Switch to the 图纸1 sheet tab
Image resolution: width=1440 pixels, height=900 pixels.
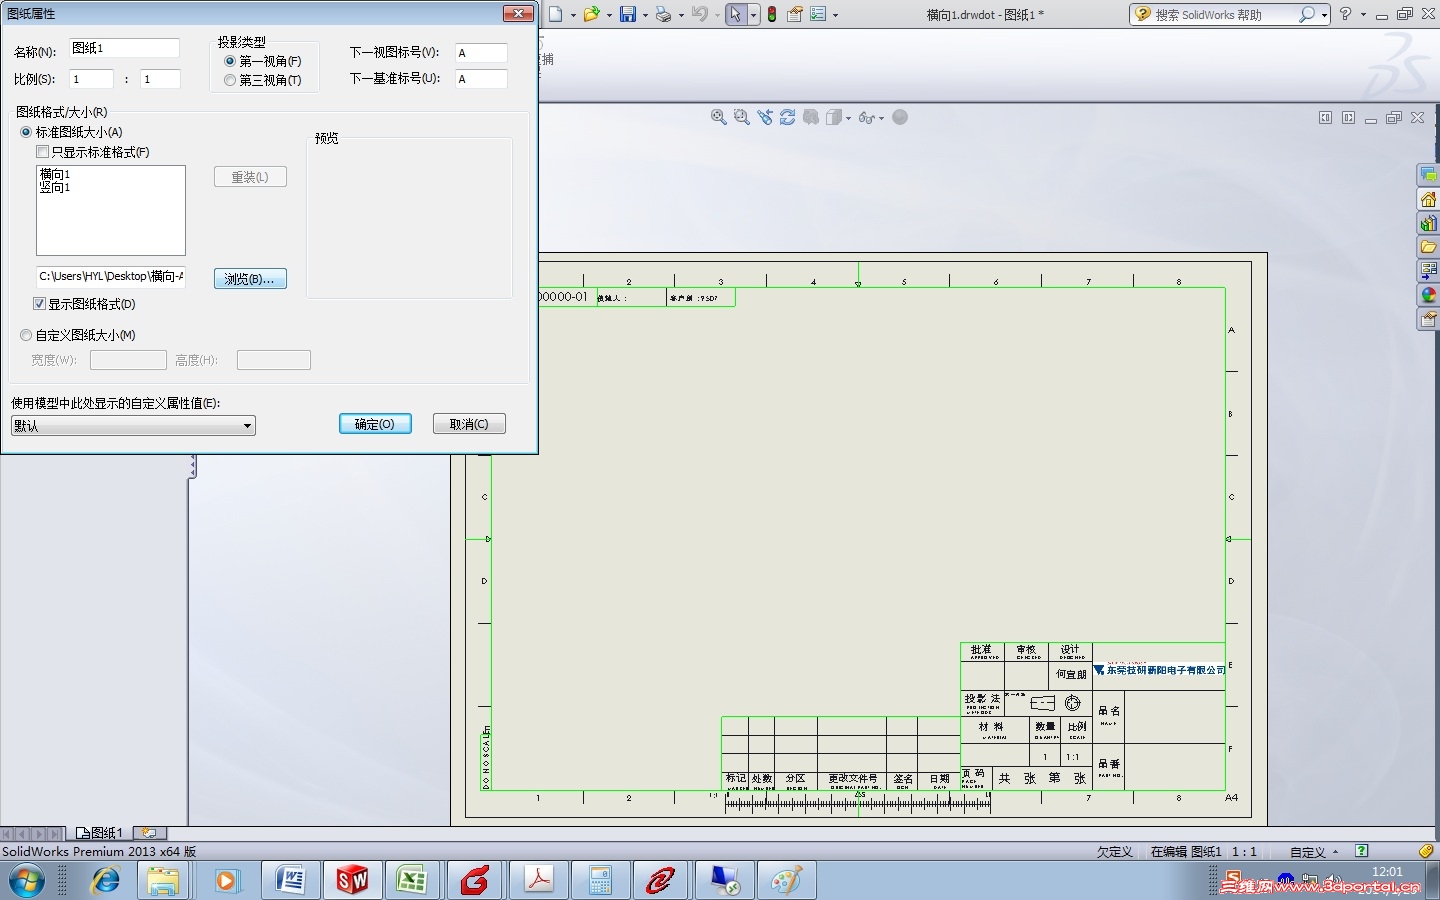(x=99, y=832)
